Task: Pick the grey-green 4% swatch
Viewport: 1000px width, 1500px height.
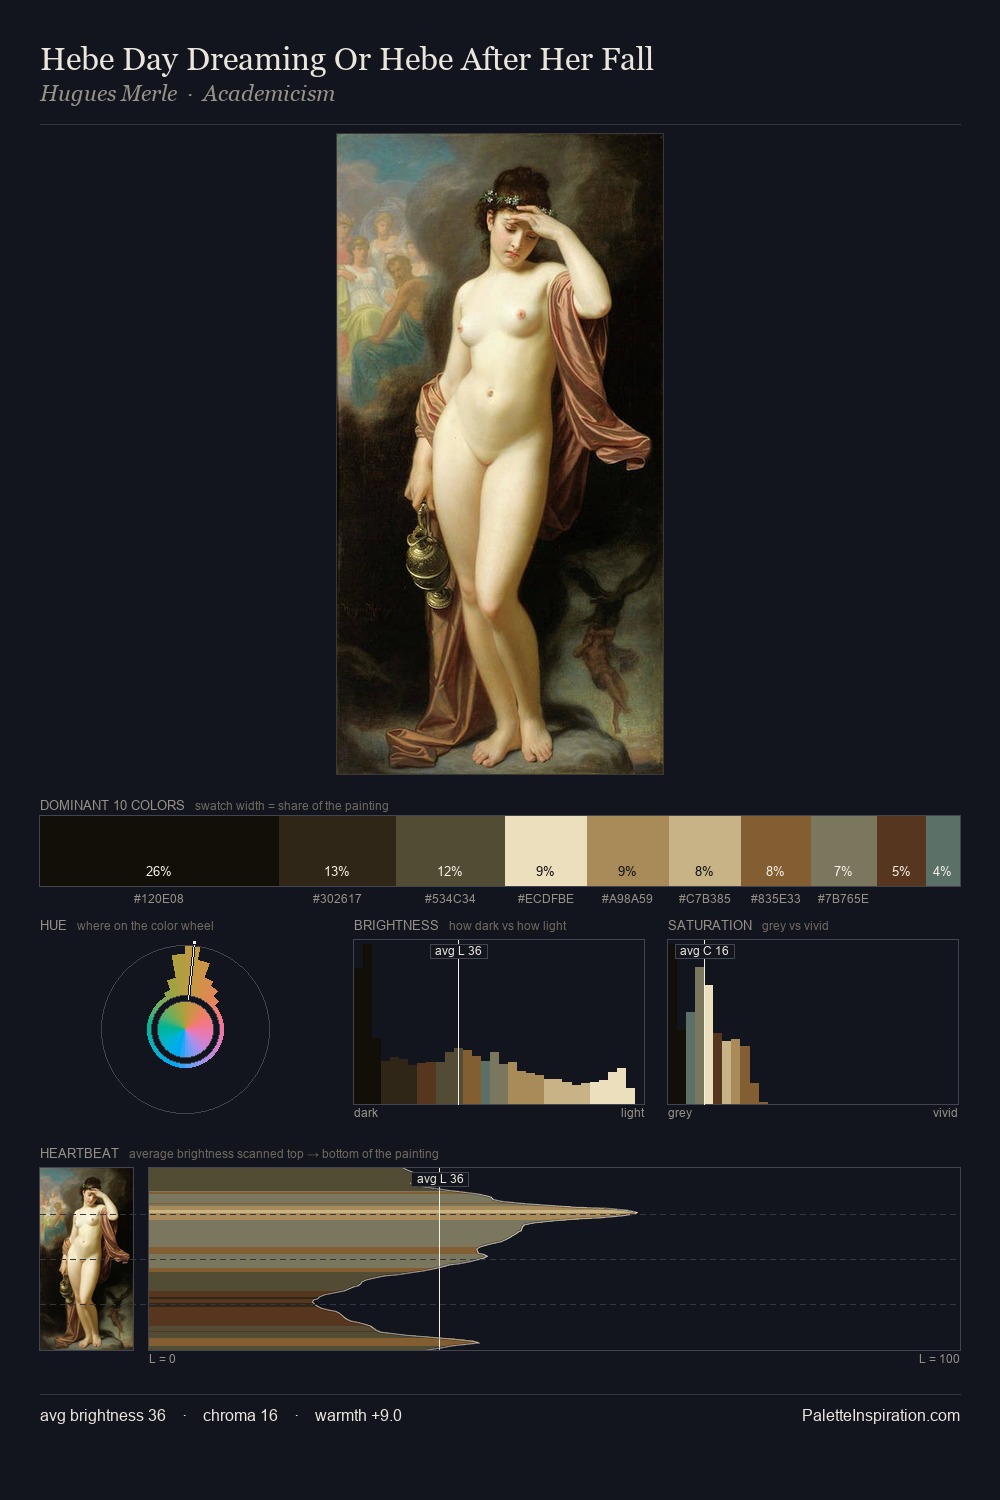Action: tap(943, 851)
